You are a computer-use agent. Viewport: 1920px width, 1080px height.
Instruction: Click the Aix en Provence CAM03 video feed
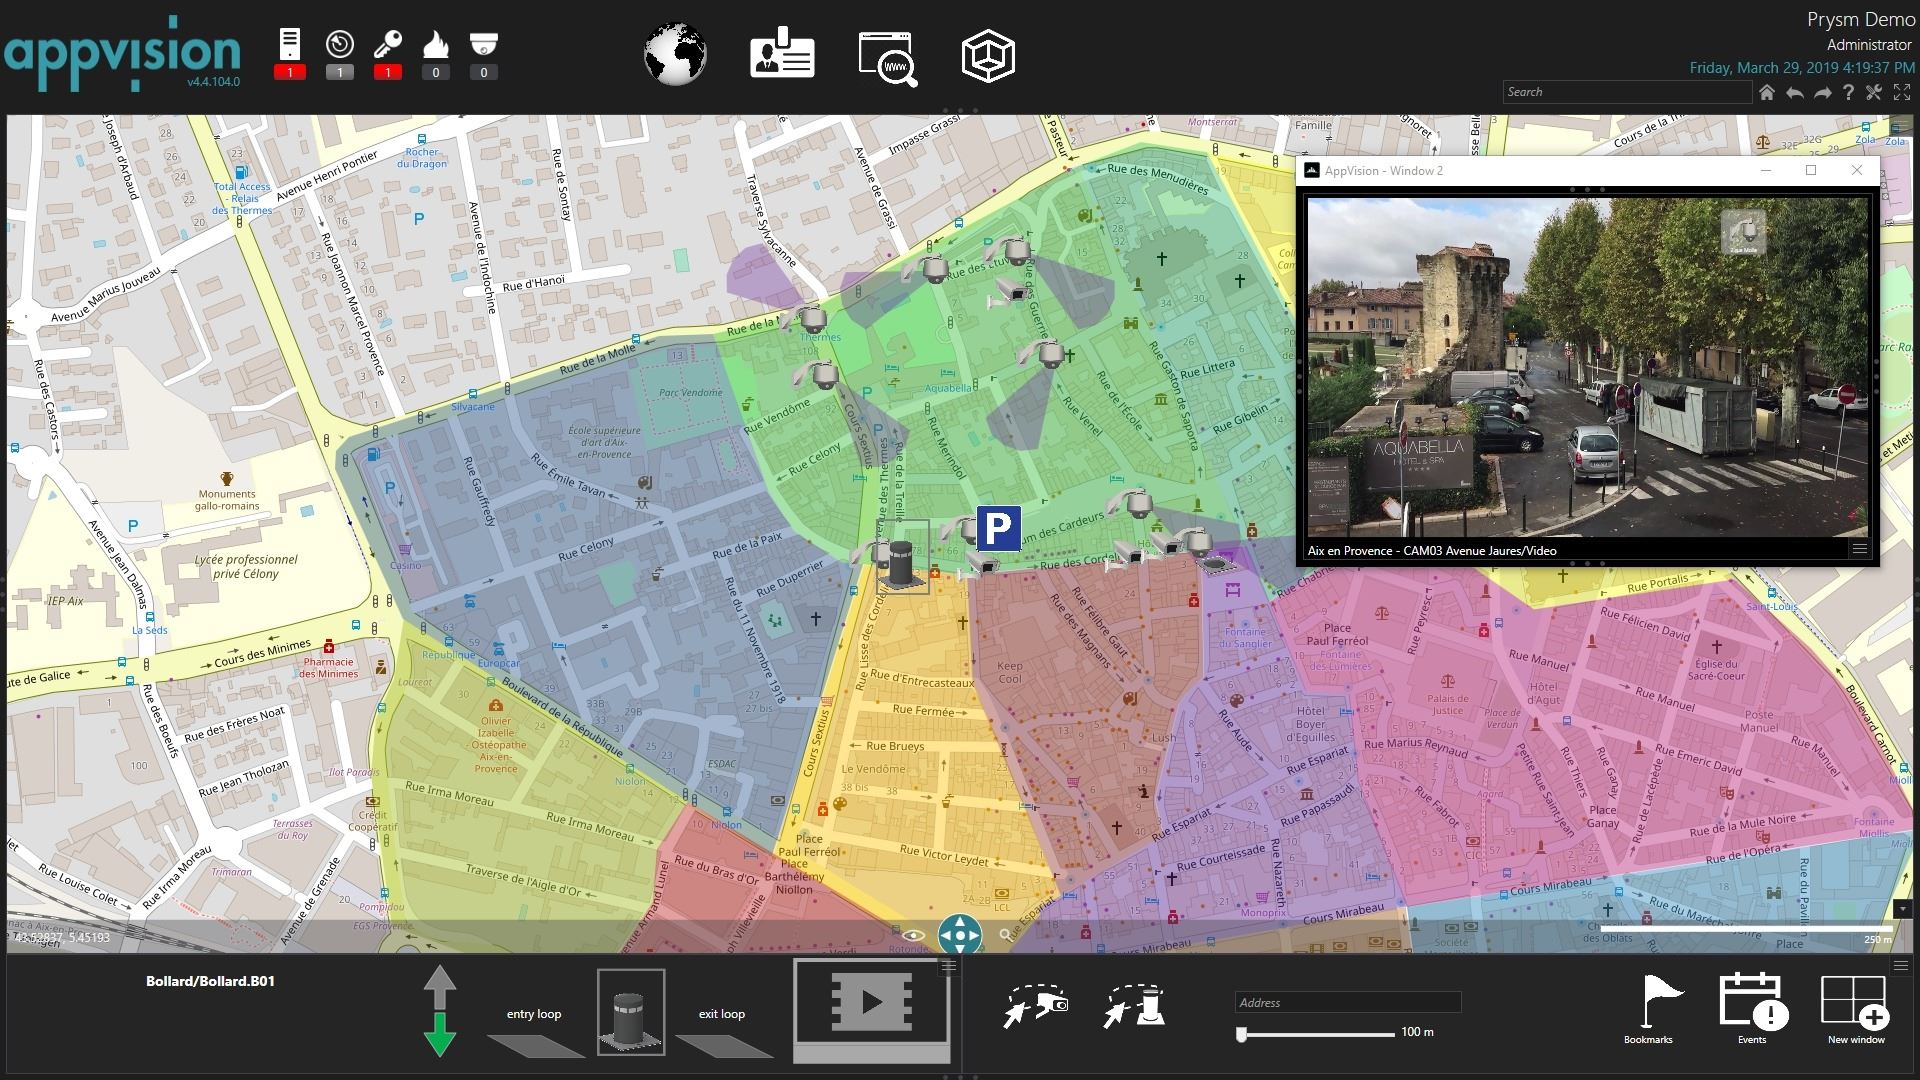(x=1588, y=366)
